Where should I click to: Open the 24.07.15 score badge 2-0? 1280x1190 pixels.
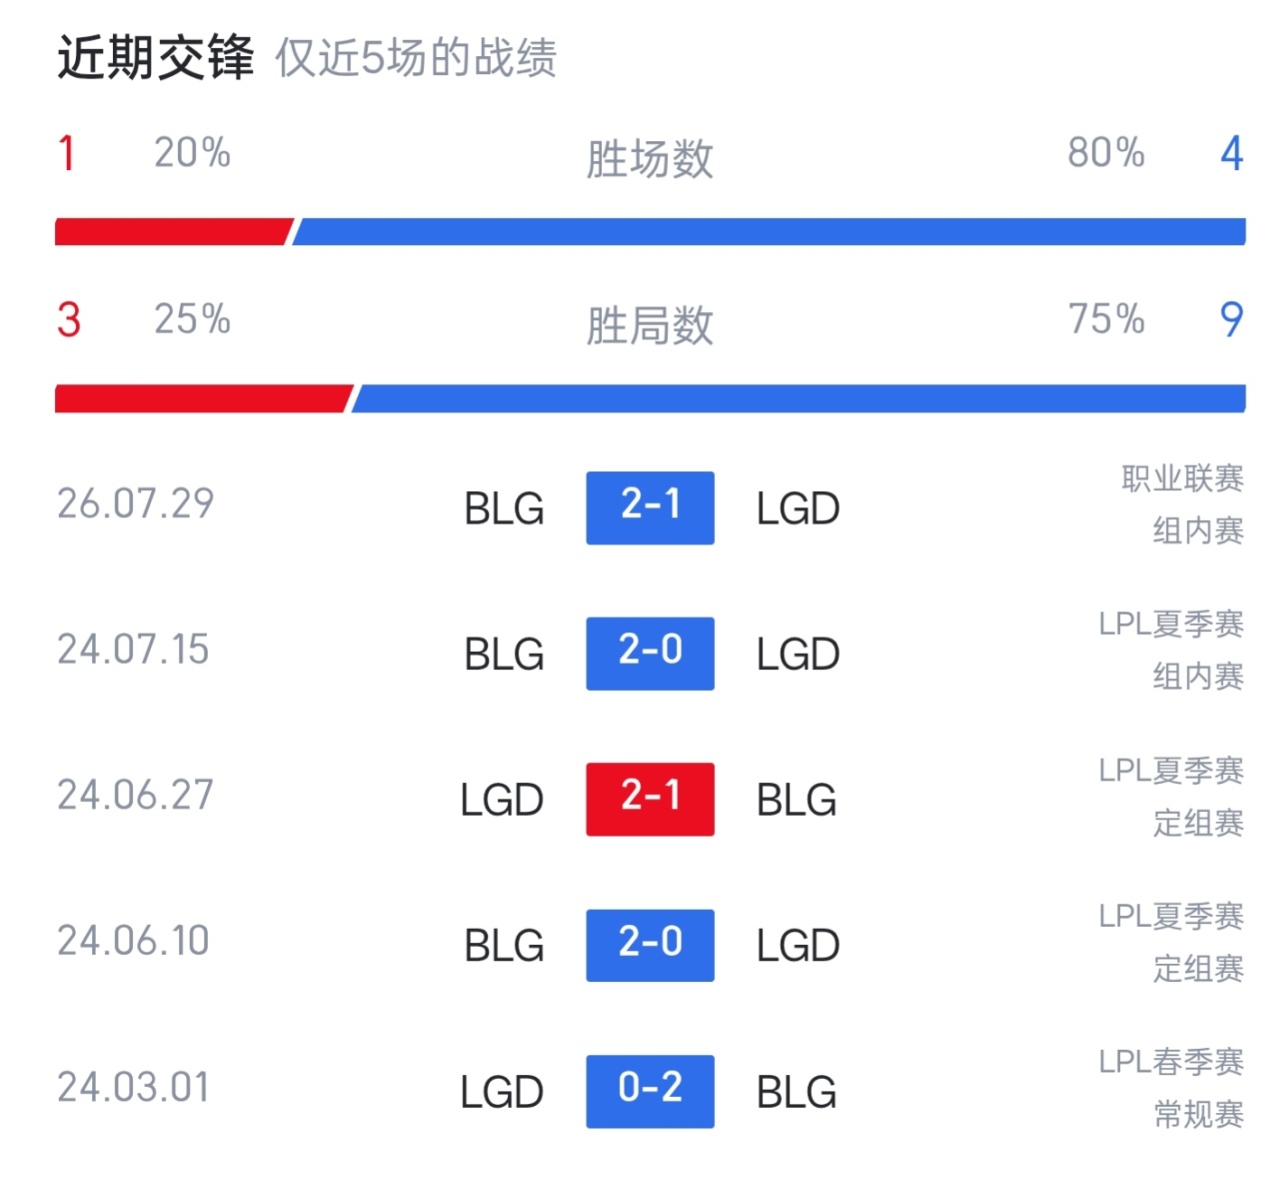tap(650, 654)
